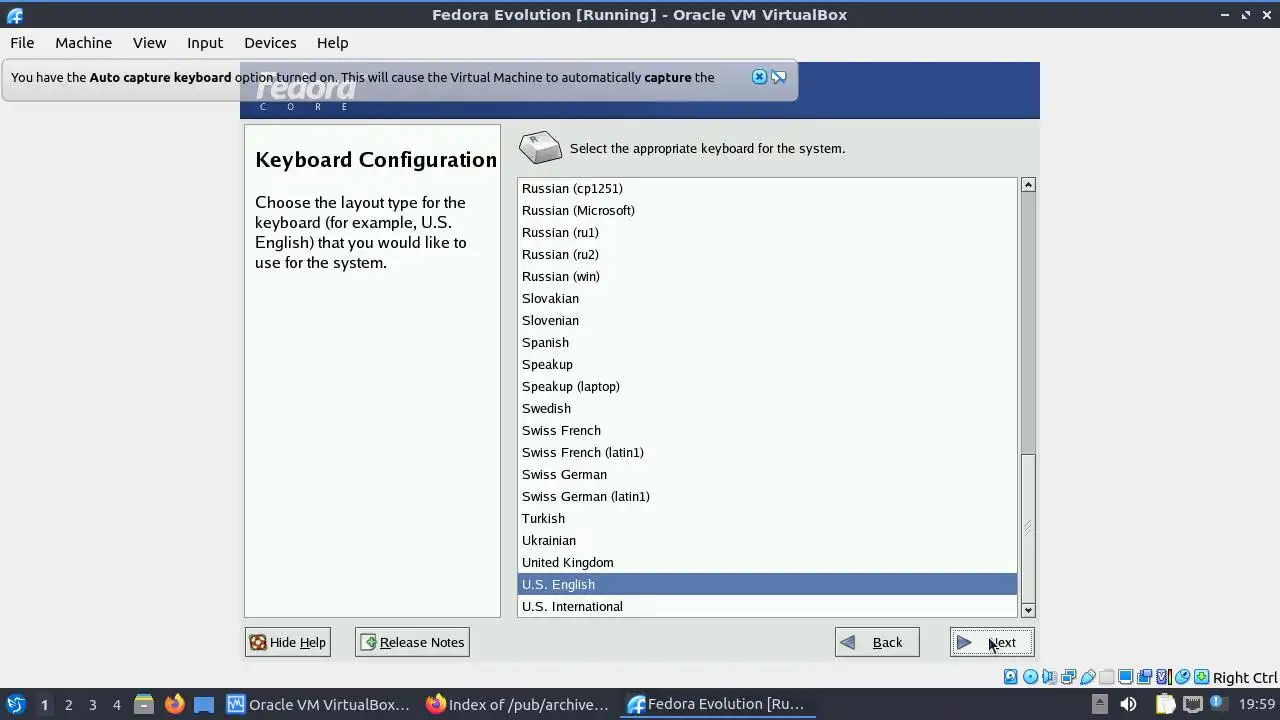
Task: Open the mouse integration status icon
Action: pyautogui.click(x=1182, y=677)
